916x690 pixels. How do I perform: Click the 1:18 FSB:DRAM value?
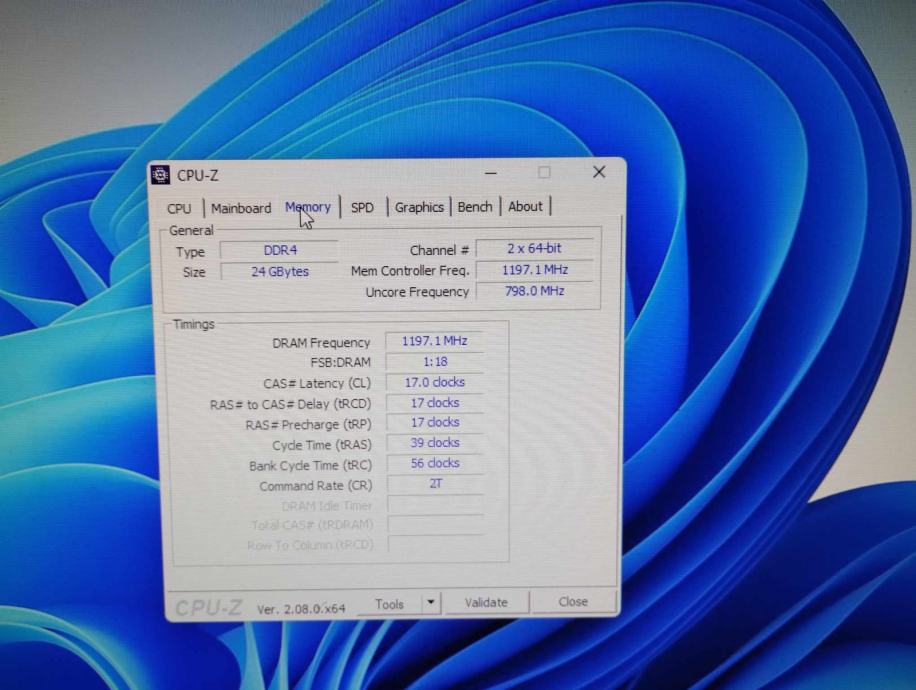click(x=435, y=362)
